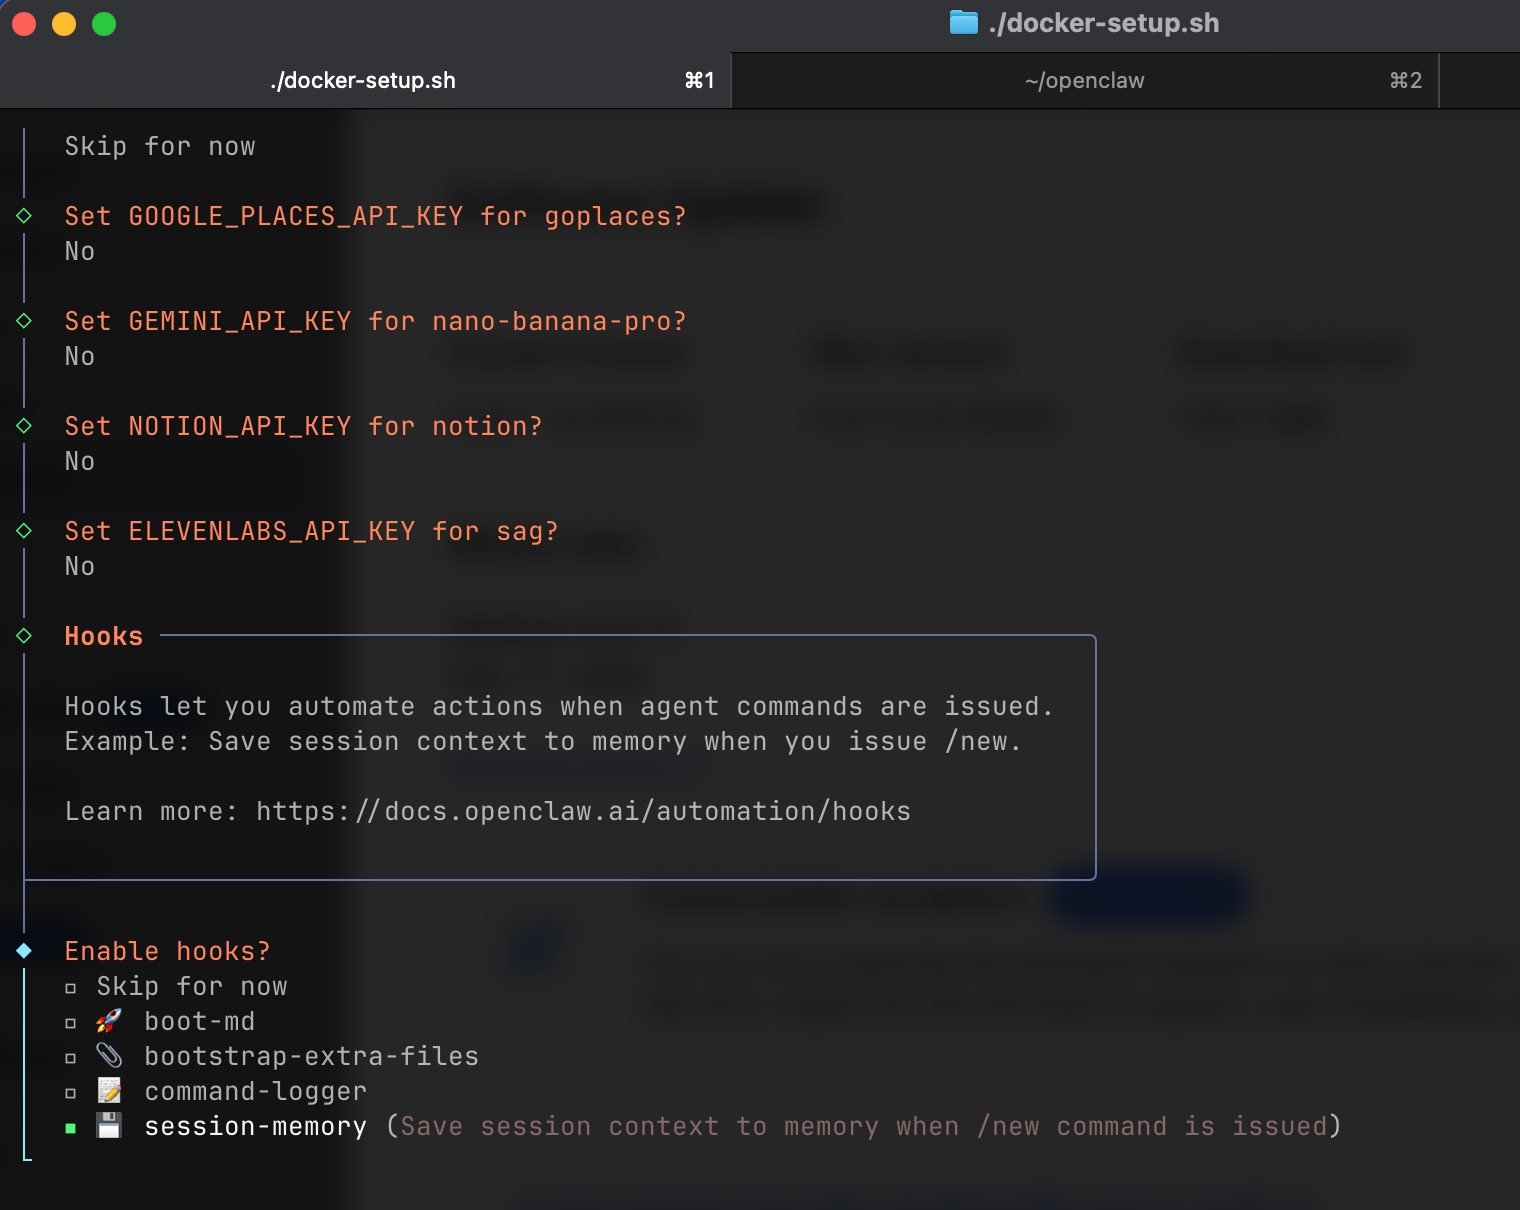
Task: Click the blue diamond beside Enable hooks
Action: 24,951
